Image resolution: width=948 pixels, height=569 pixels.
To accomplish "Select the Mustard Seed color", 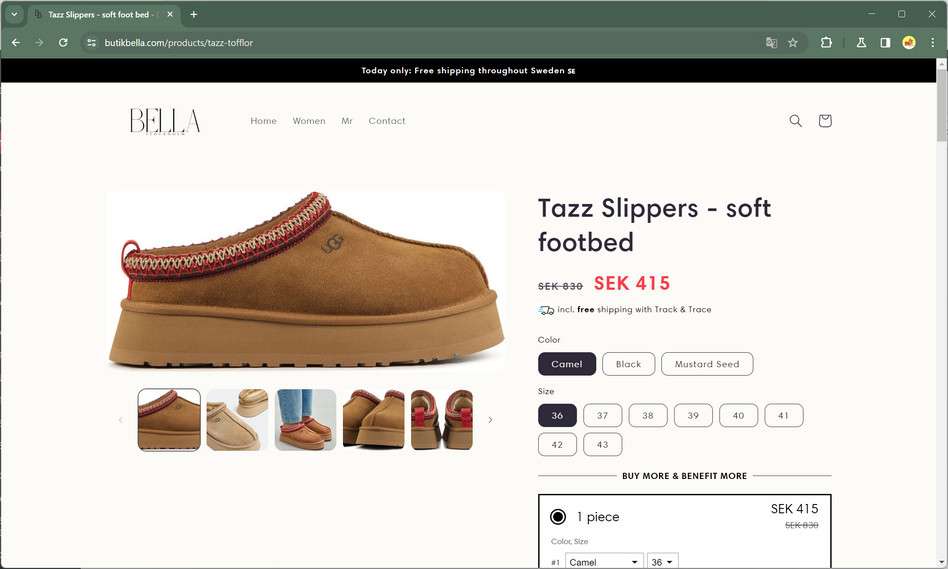I will tap(706, 364).
